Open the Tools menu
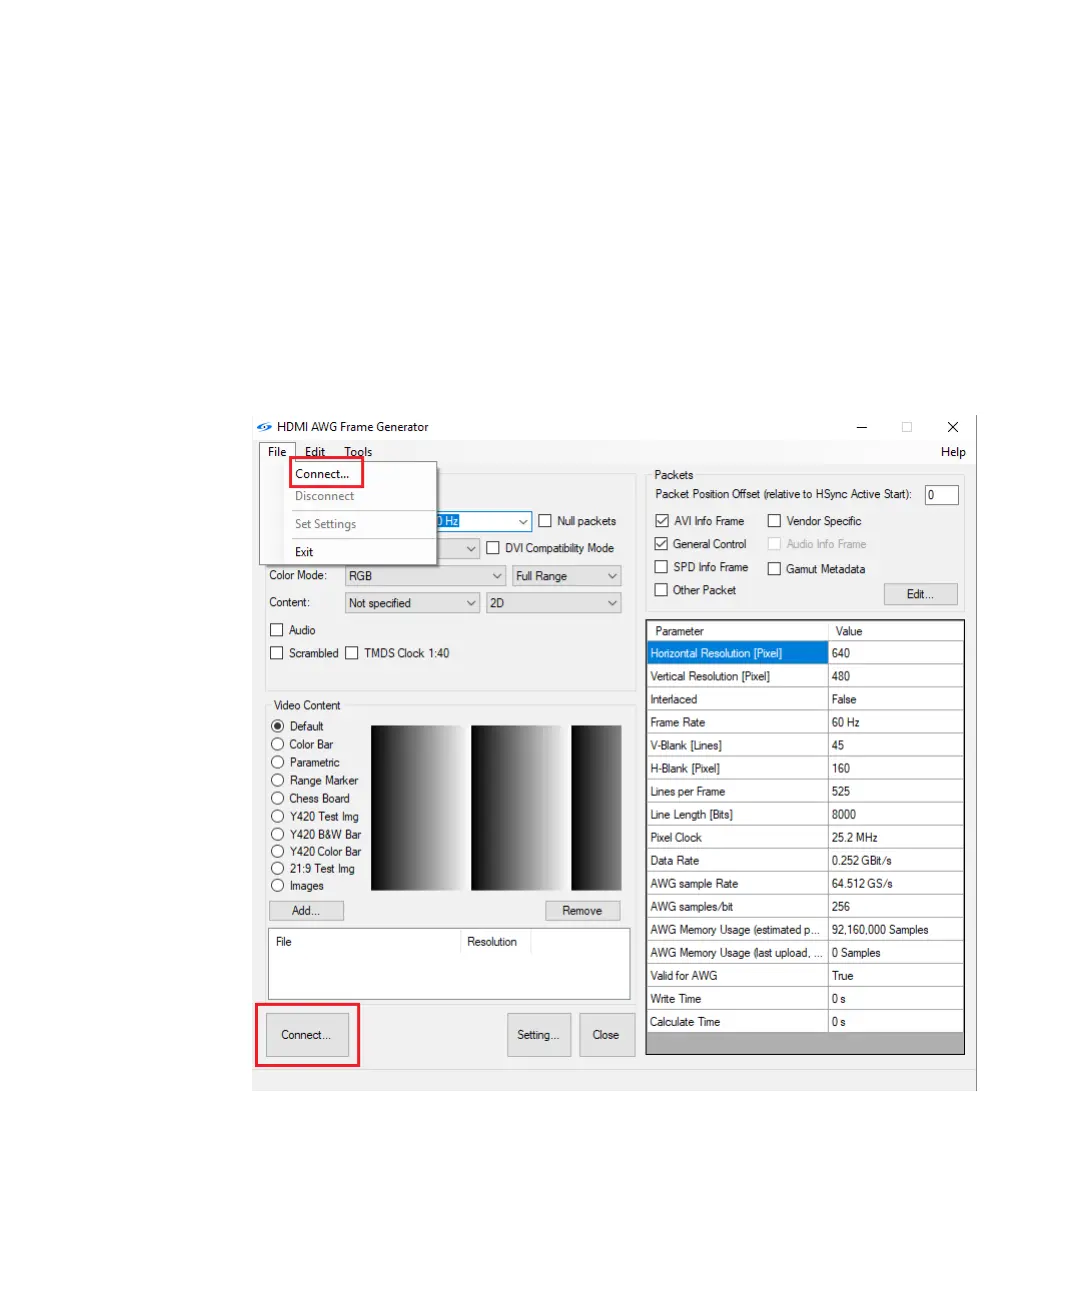Screen dimensions: 1080x1296 pos(358,452)
